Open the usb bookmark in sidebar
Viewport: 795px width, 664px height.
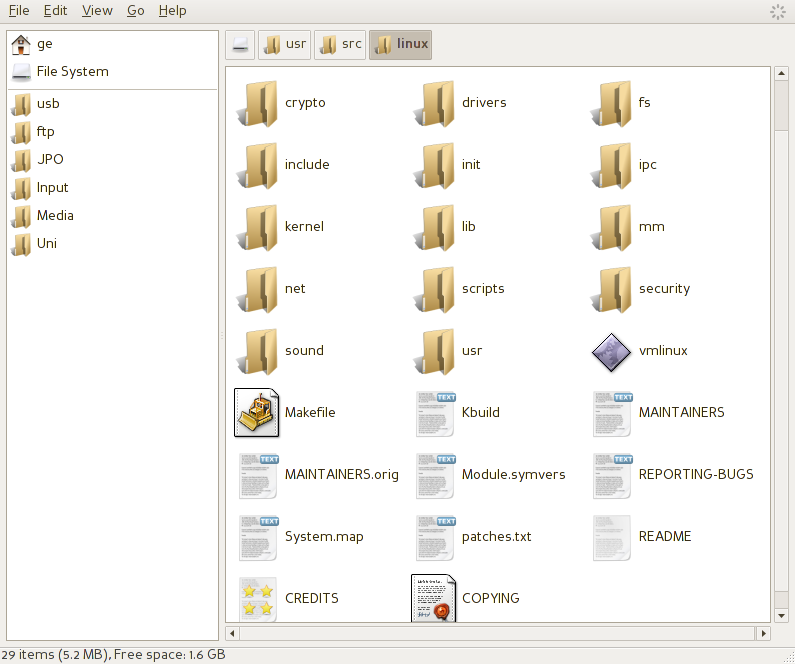48,104
